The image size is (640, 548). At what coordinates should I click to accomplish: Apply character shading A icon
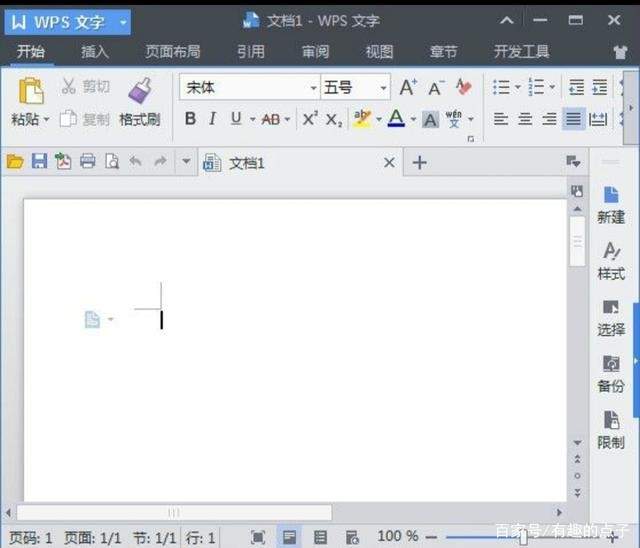430,120
